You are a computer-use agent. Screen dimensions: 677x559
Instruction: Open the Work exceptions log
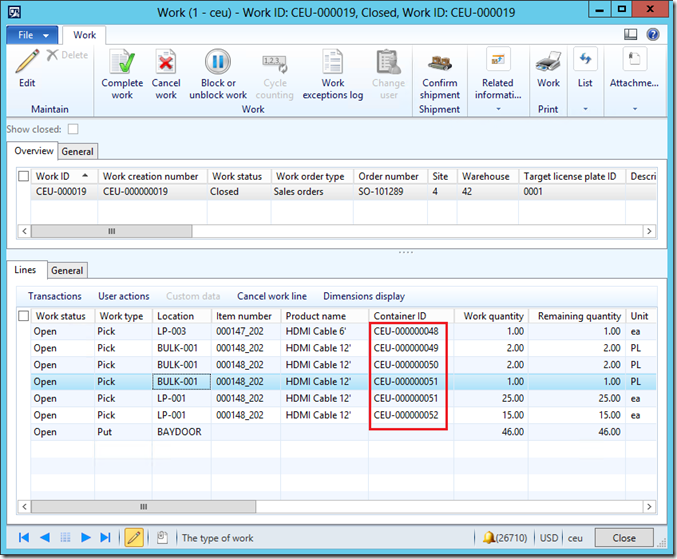point(333,63)
